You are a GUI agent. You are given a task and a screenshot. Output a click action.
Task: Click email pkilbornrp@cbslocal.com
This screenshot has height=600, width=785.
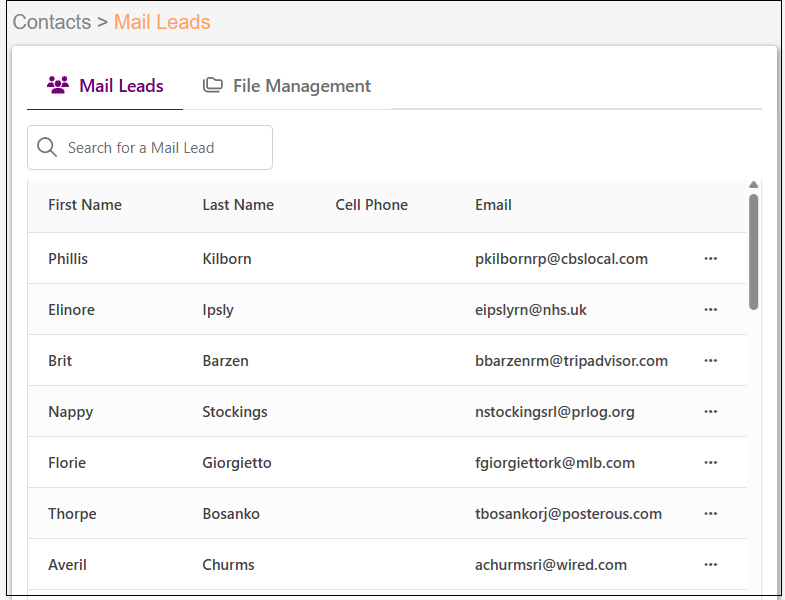[561, 259]
